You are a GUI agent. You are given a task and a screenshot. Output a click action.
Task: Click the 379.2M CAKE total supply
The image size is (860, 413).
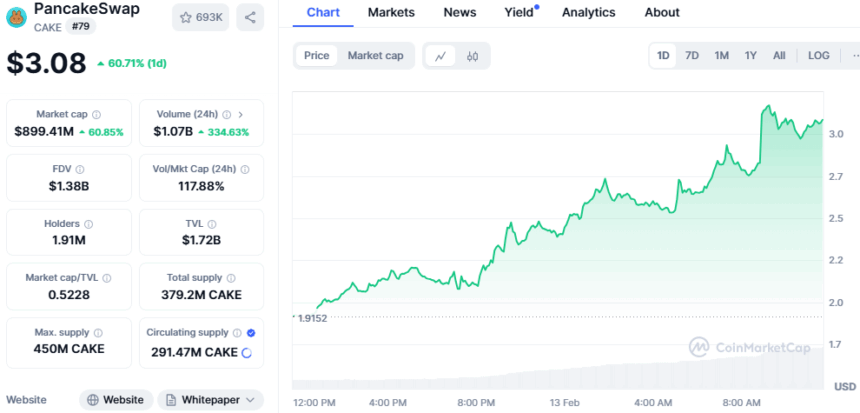[201, 295]
